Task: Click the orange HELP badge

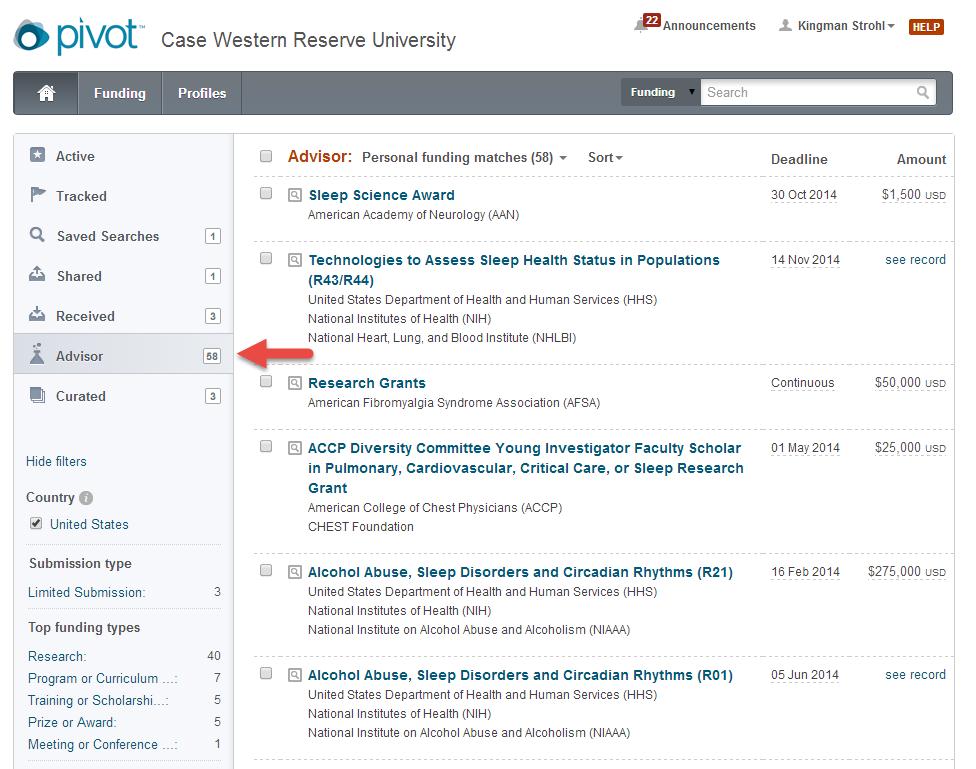Action: point(926,27)
